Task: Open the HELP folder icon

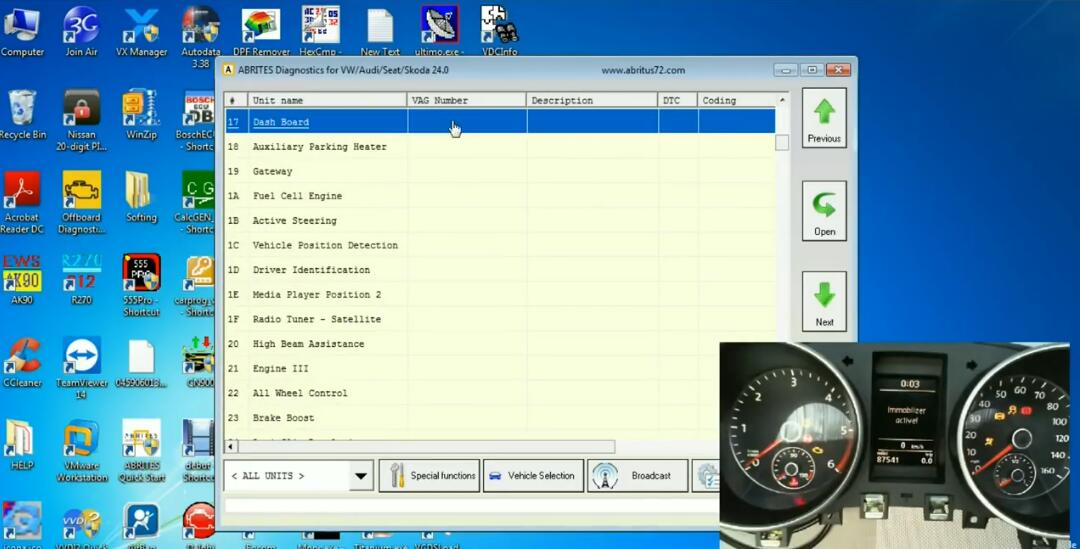Action: pos(22,444)
